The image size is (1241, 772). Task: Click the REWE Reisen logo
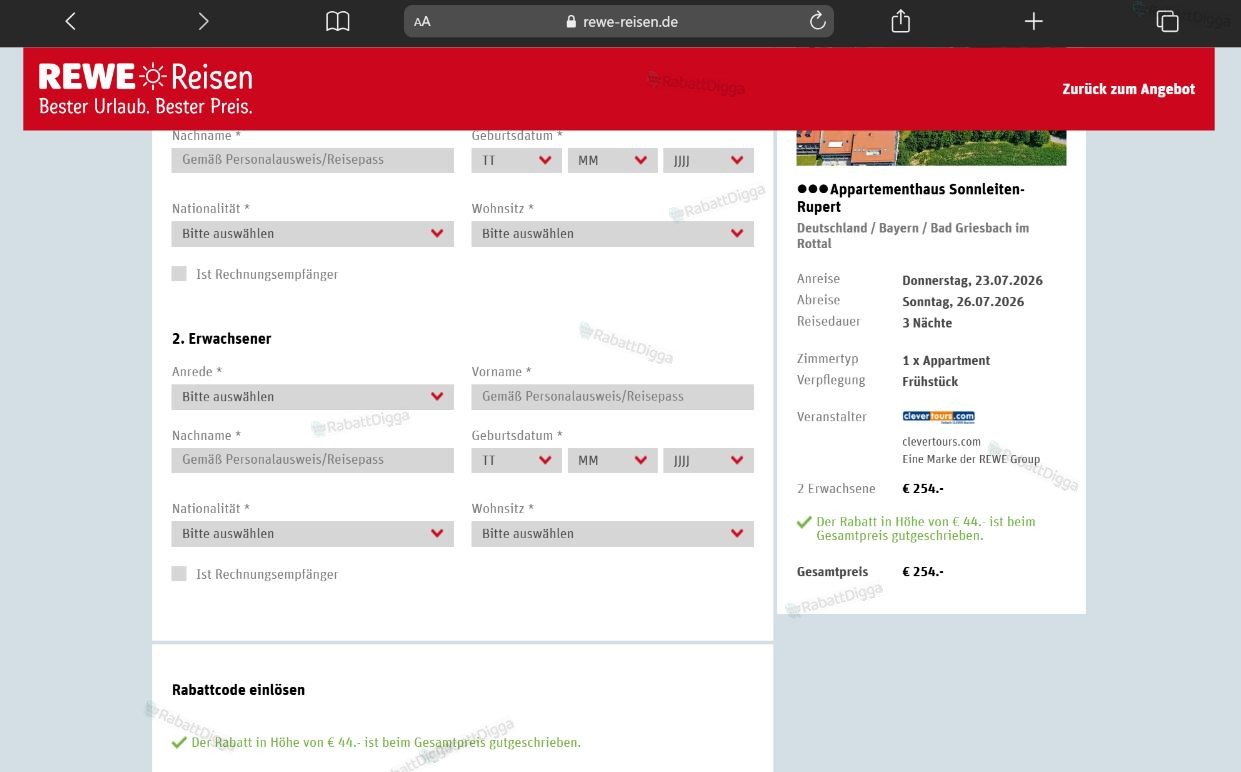(146, 88)
